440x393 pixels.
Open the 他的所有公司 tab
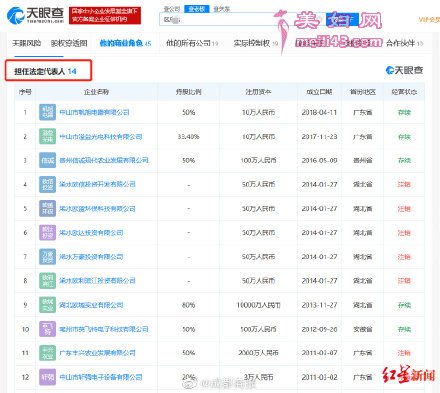(x=192, y=43)
